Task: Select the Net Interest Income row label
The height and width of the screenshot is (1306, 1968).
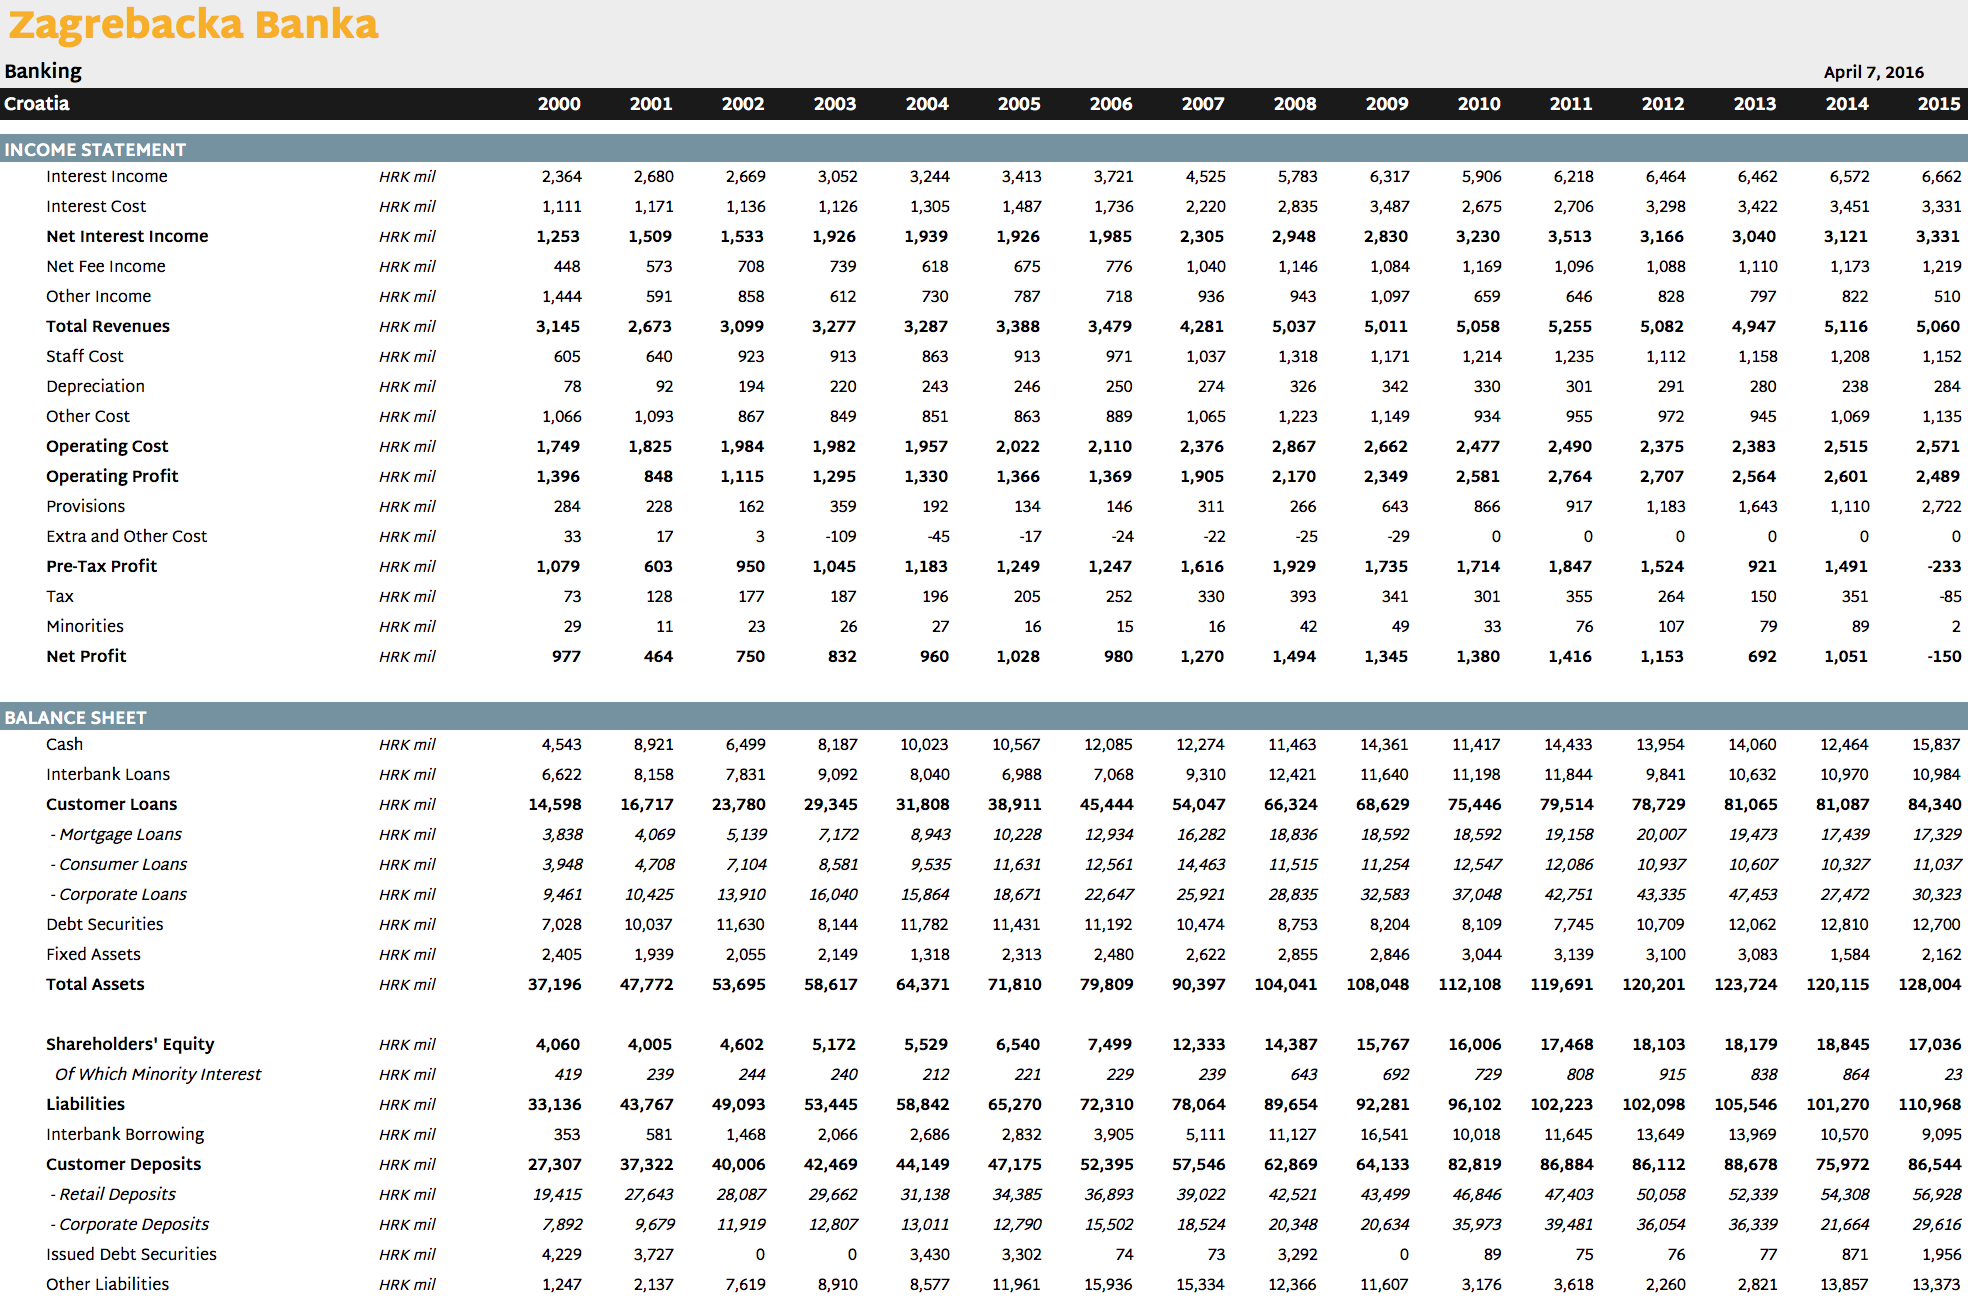Action: pos(127,237)
